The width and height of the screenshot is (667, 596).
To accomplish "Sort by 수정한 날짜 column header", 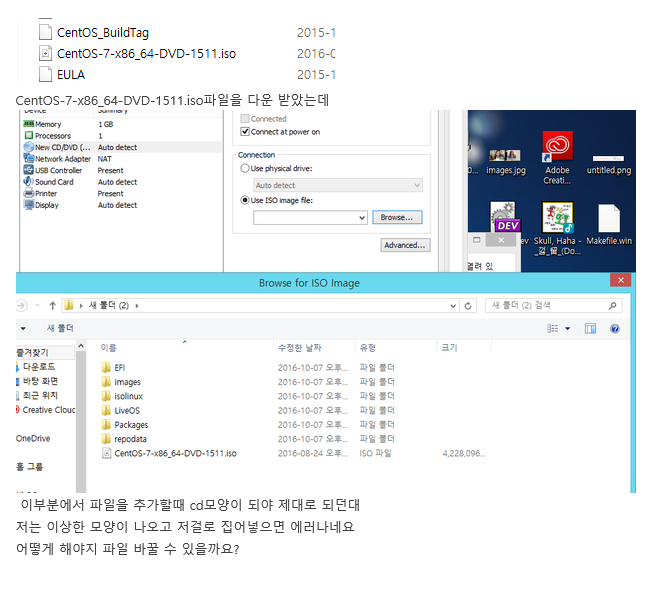I will (x=299, y=348).
